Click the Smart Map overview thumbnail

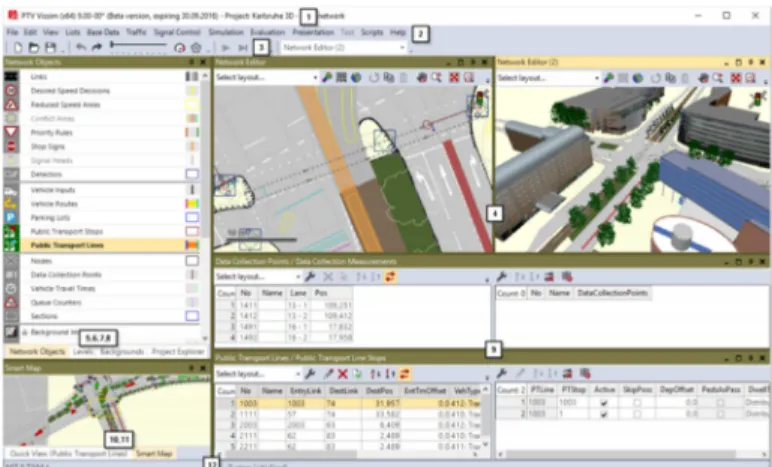[107, 410]
